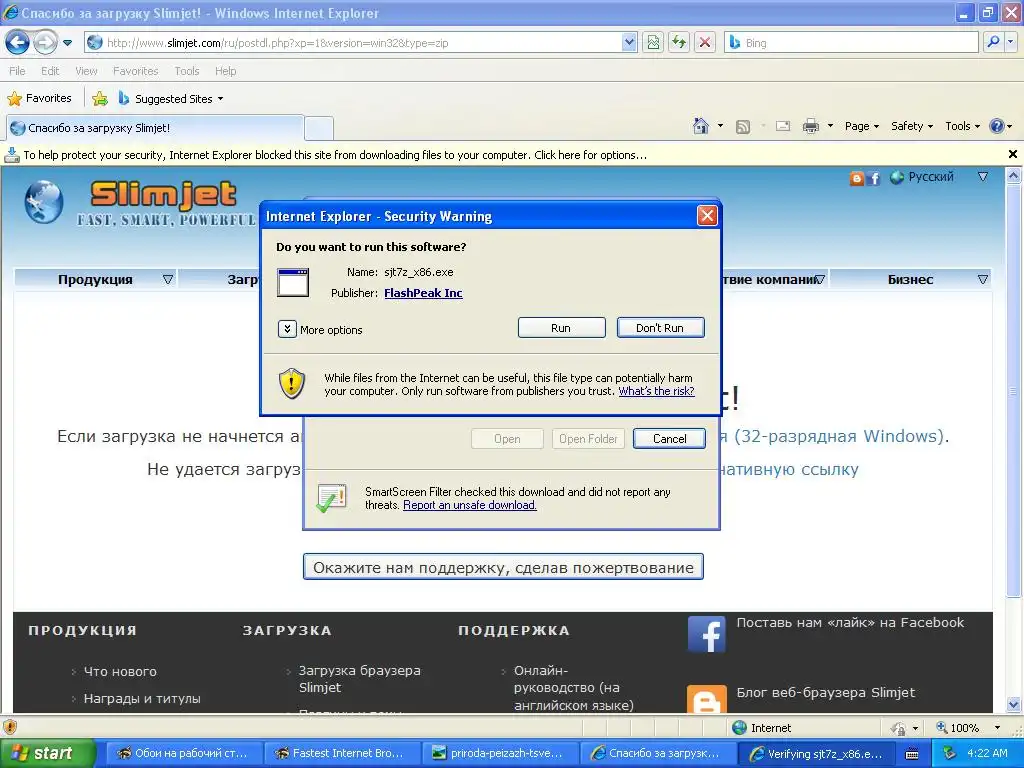Open the View menu
Screen dimensions: 1024x768
86,71
